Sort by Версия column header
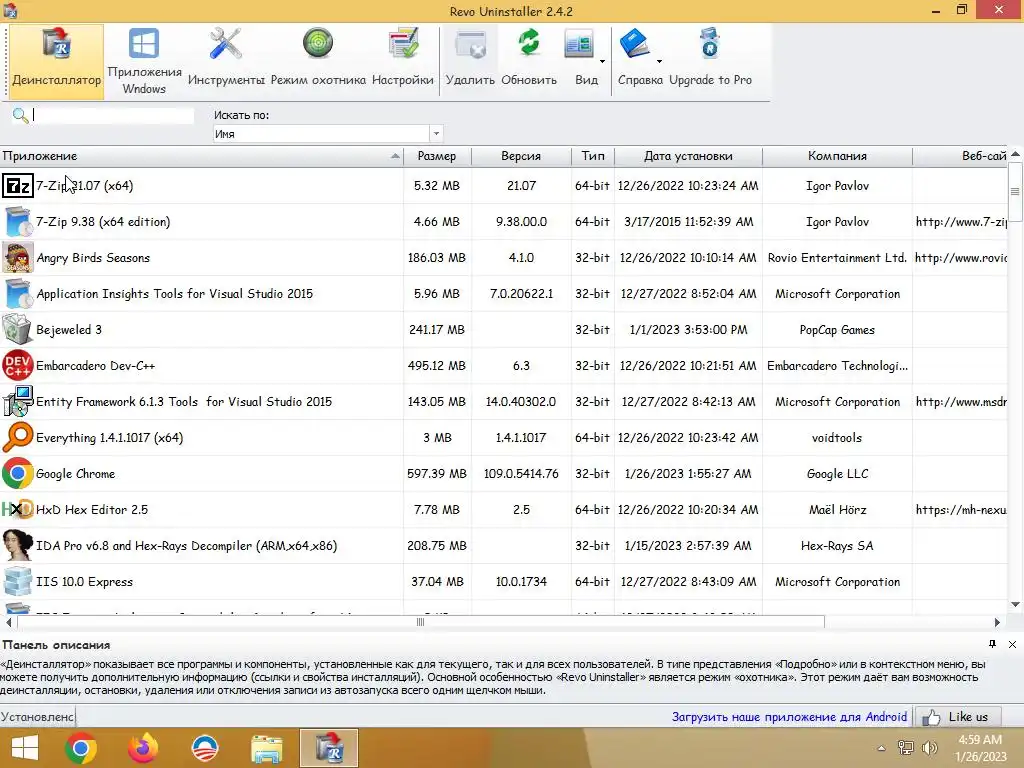 pos(521,156)
